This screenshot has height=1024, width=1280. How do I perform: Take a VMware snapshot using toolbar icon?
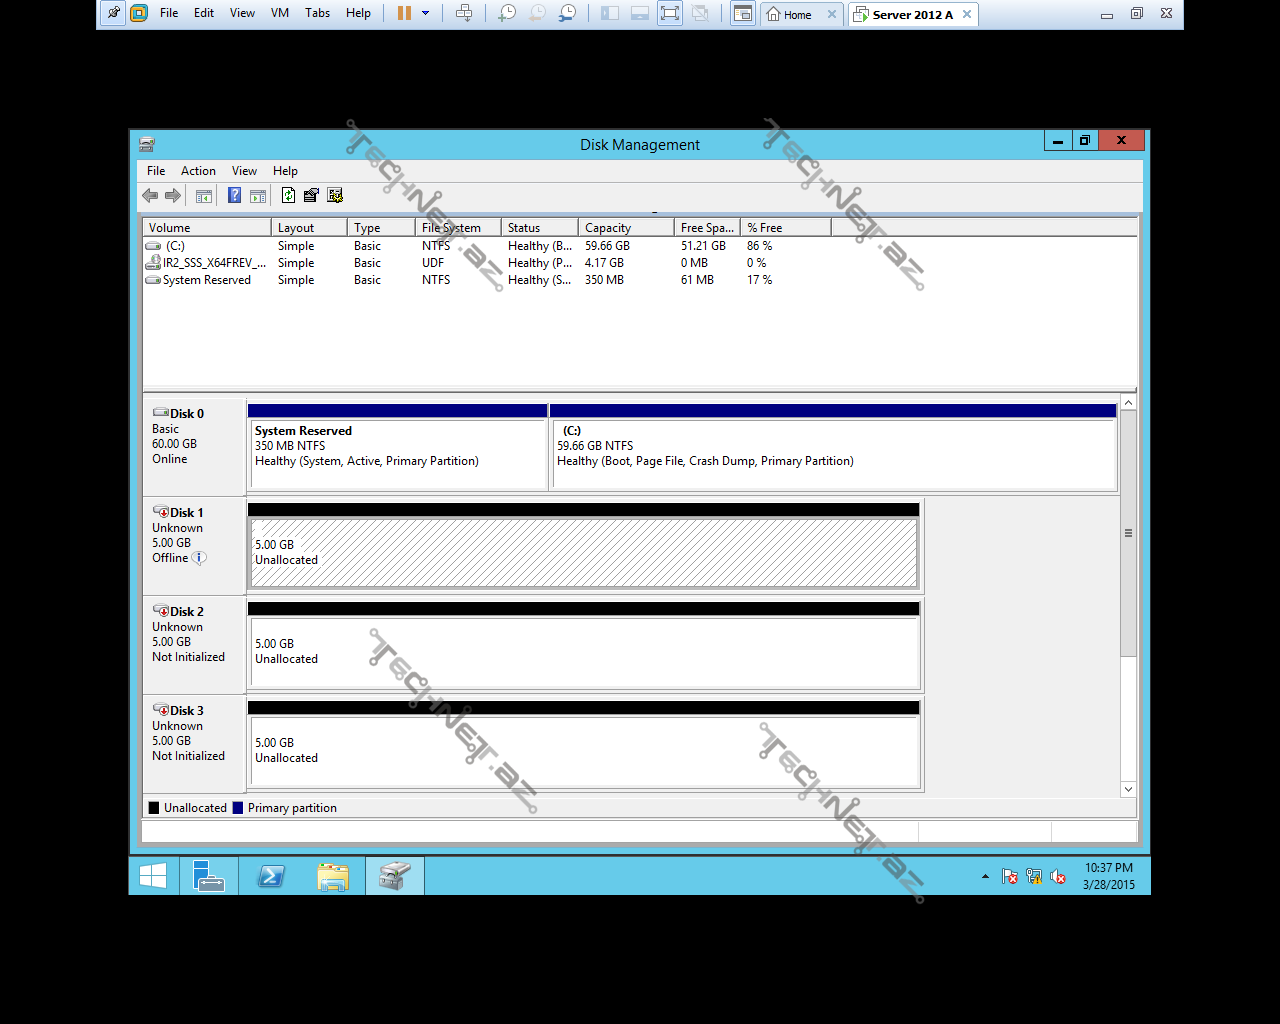point(507,13)
